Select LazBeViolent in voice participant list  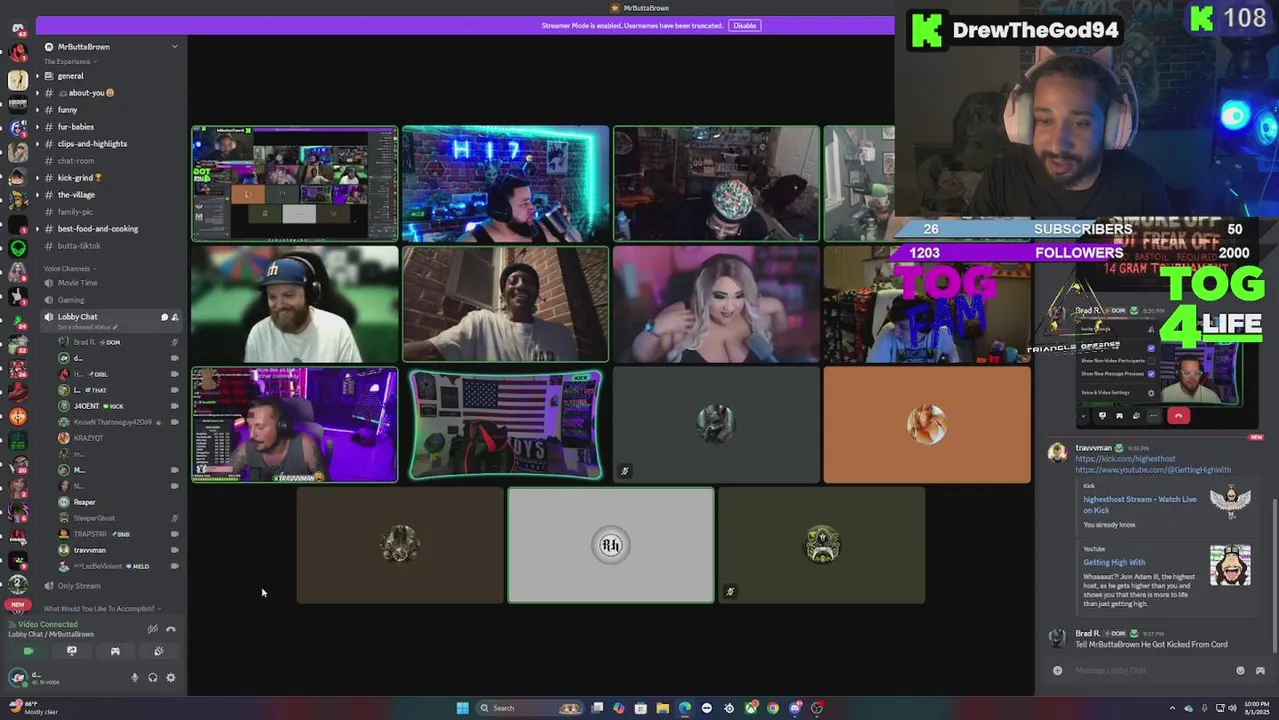[x=118, y=566]
